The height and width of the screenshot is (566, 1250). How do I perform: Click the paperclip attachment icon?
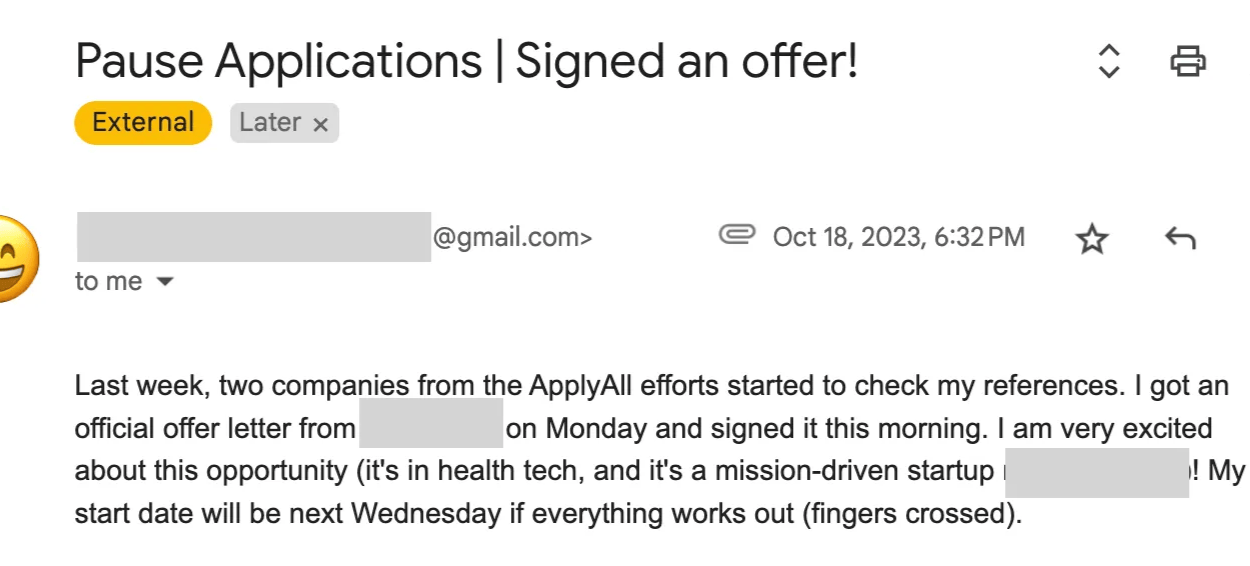pyautogui.click(x=737, y=236)
